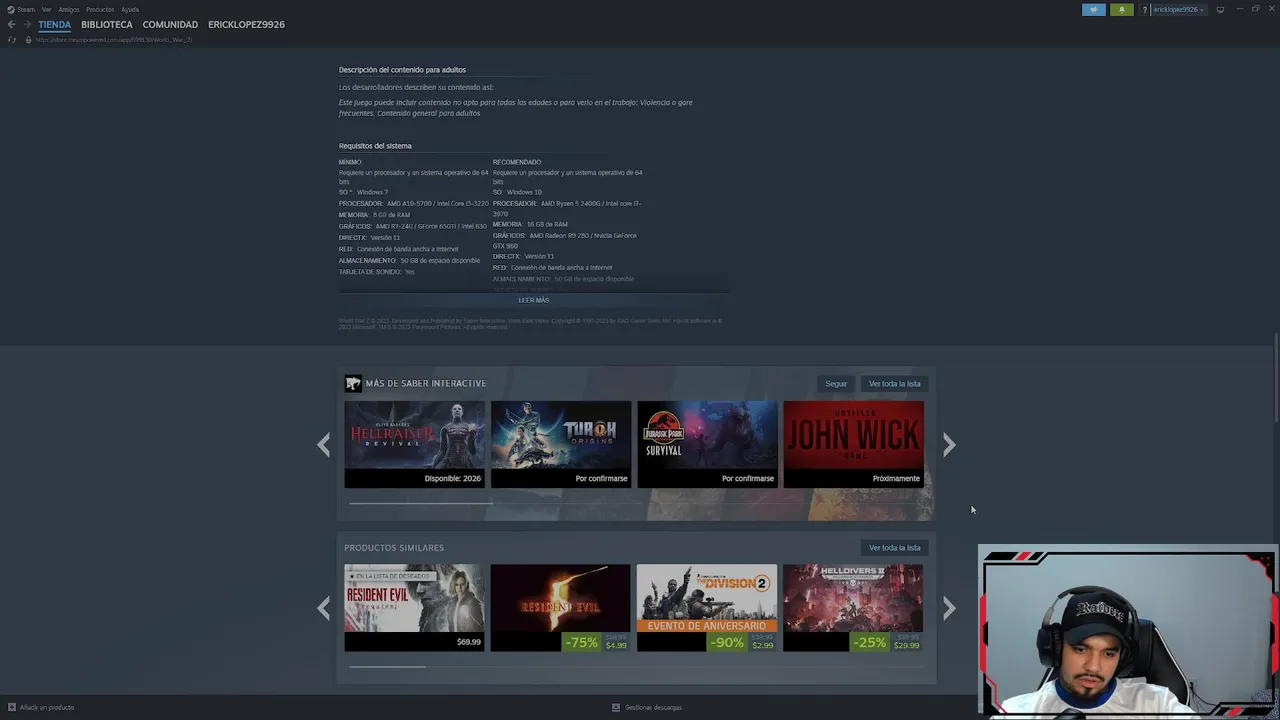Open the Resident Evil 5 card at -75%
The height and width of the screenshot is (720, 1280).
(x=561, y=607)
